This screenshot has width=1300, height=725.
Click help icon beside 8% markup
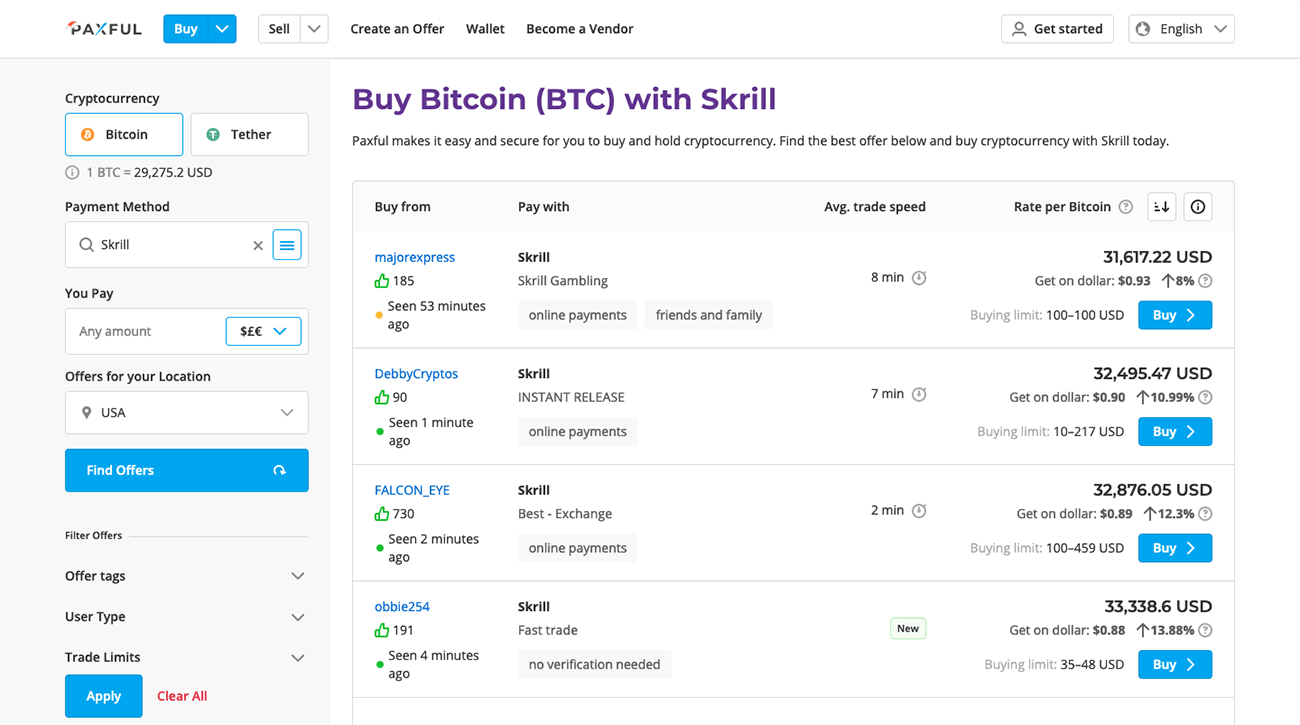1205,281
